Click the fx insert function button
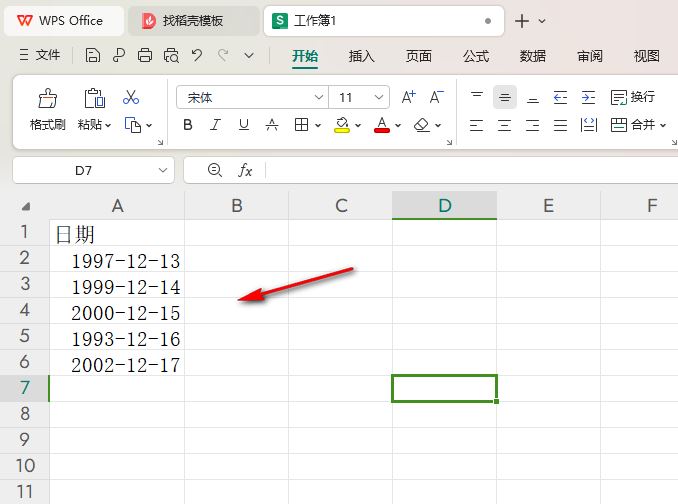 [245, 170]
